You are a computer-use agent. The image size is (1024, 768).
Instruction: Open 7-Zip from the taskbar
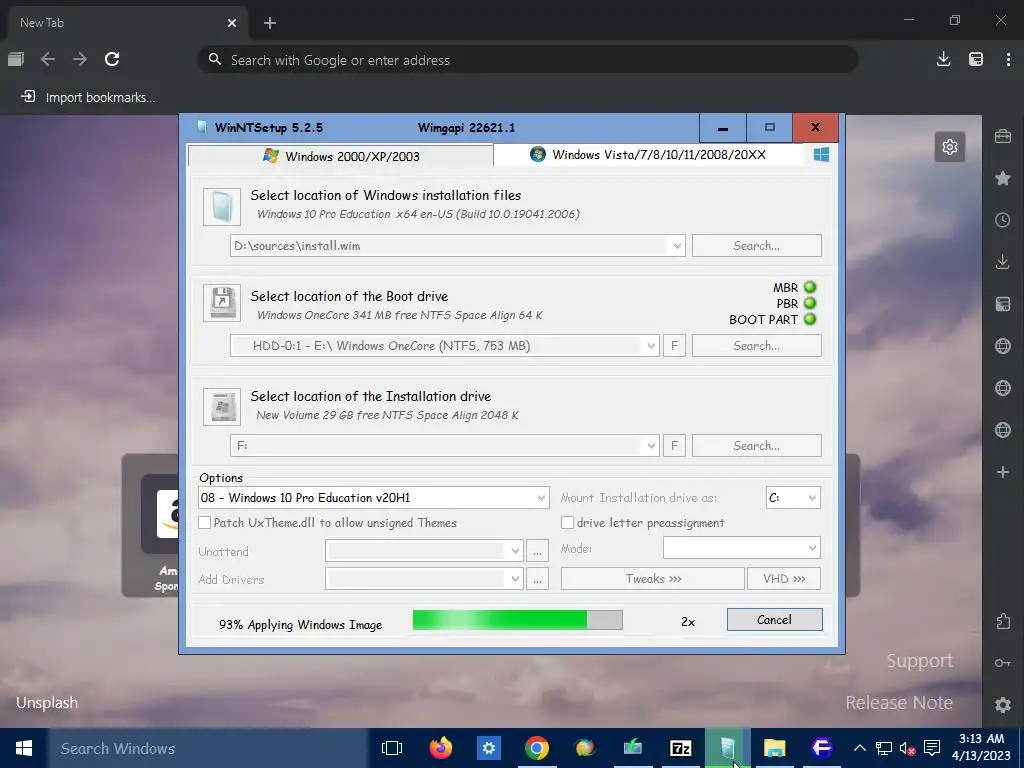click(x=680, y=748)
